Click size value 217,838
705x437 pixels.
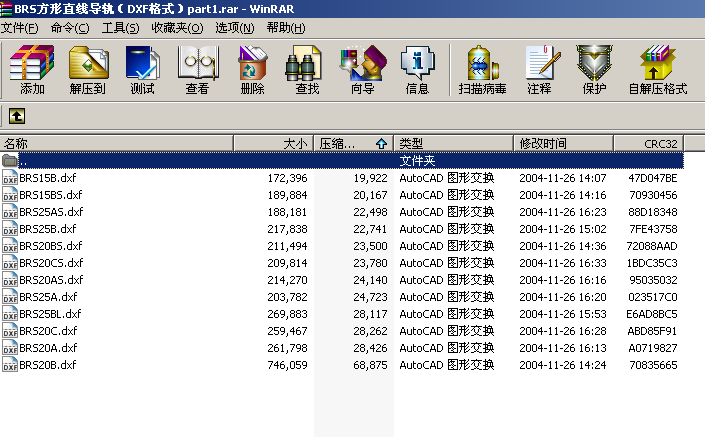coord(287,229)
